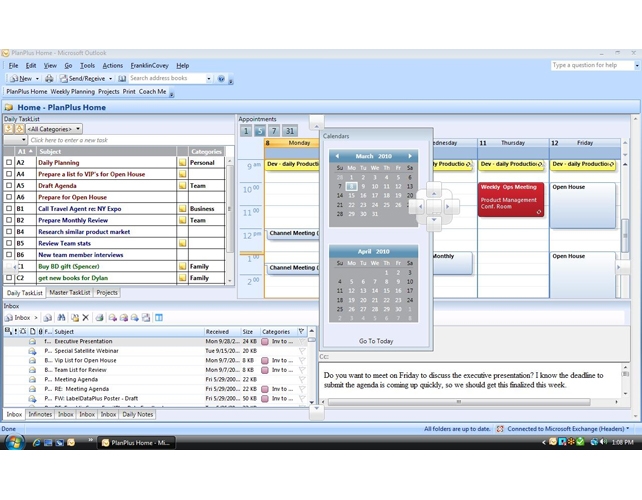Click the note icon on the Review Team stats row
642x500 pixels.
183,243
